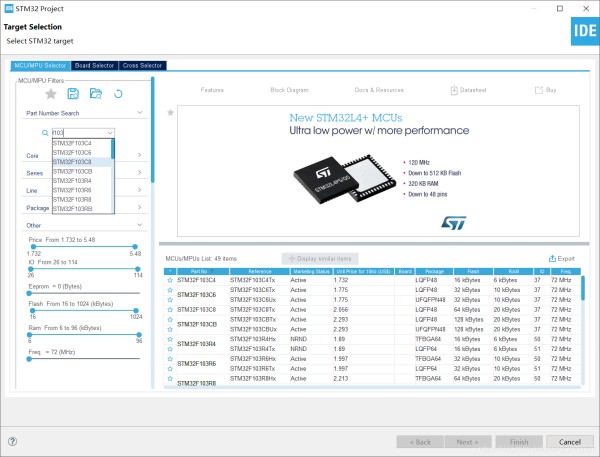Expand the Package filter section
600x457 pixels.
coord(139,207)
